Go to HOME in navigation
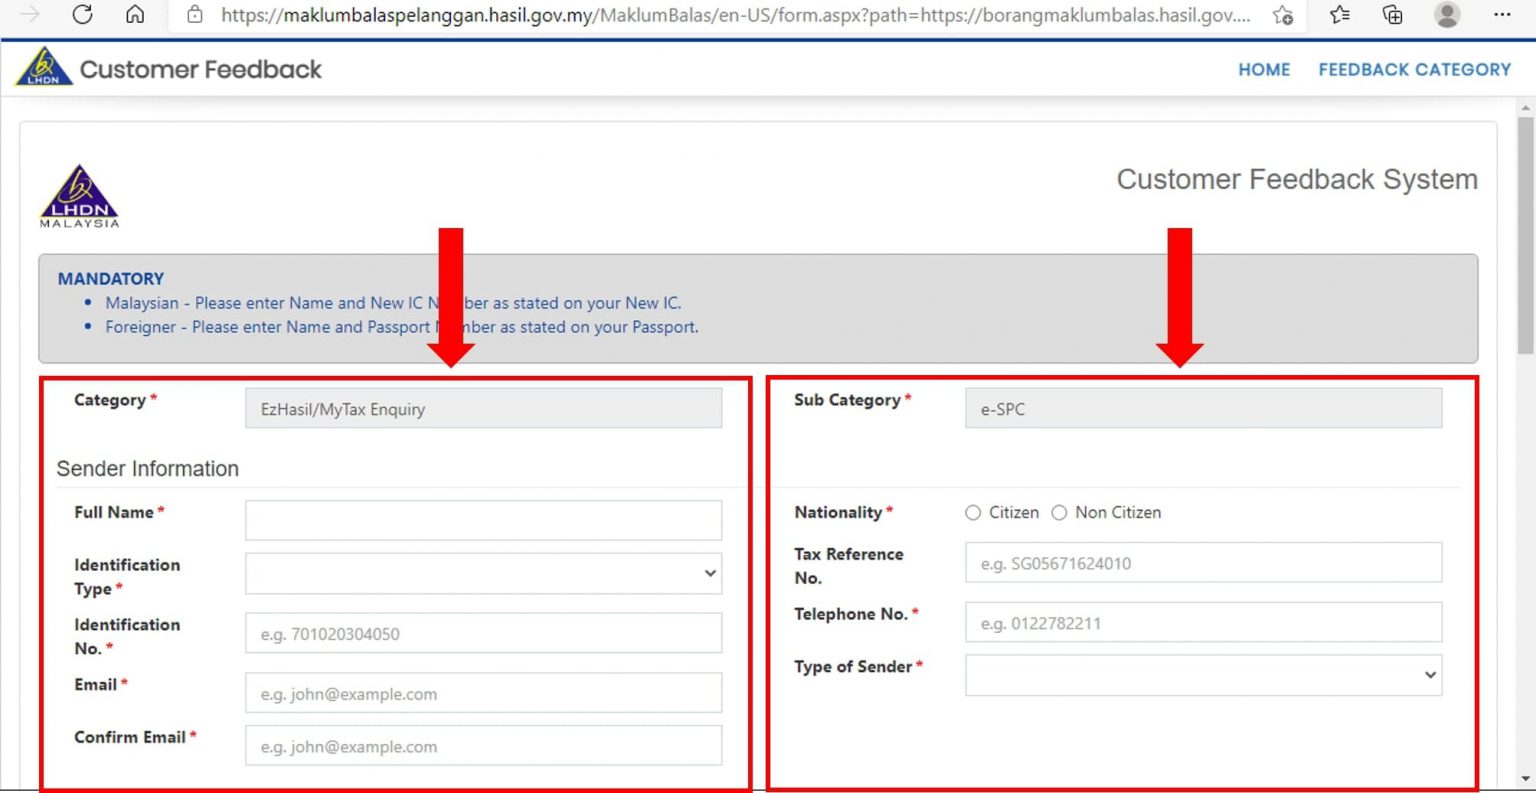This screenshot has width=1536, height=793. click(x=1264, y=70)
